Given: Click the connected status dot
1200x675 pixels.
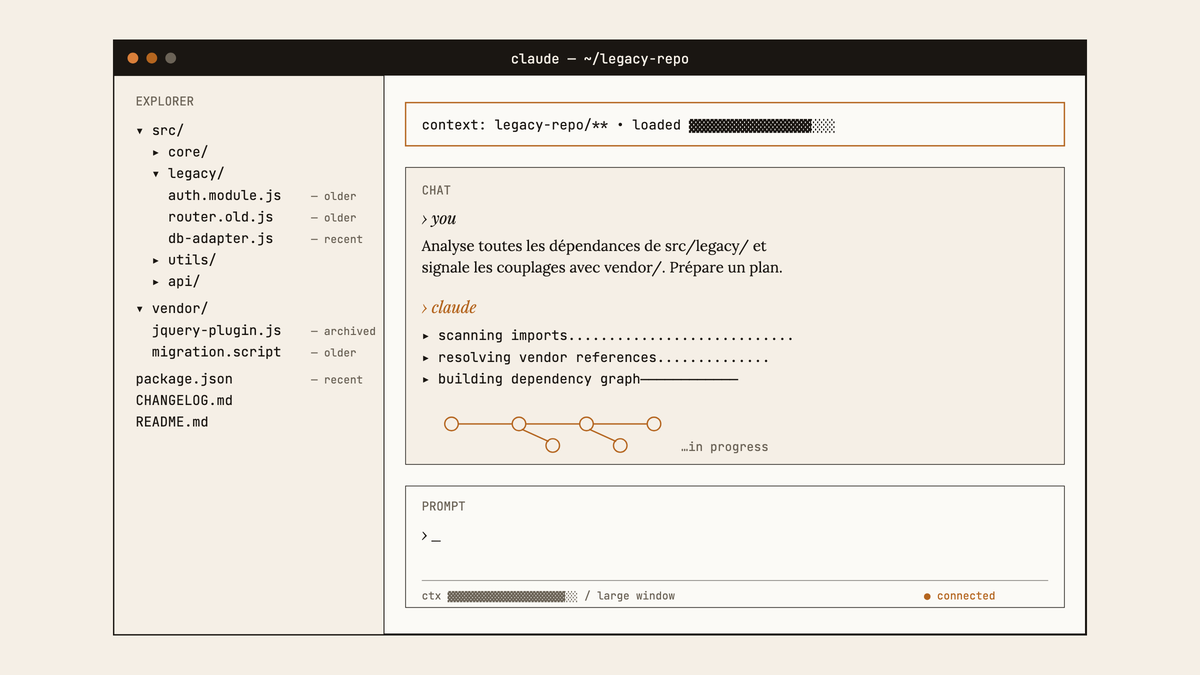Looking at the screenshot, I should [x=927, y=597].
